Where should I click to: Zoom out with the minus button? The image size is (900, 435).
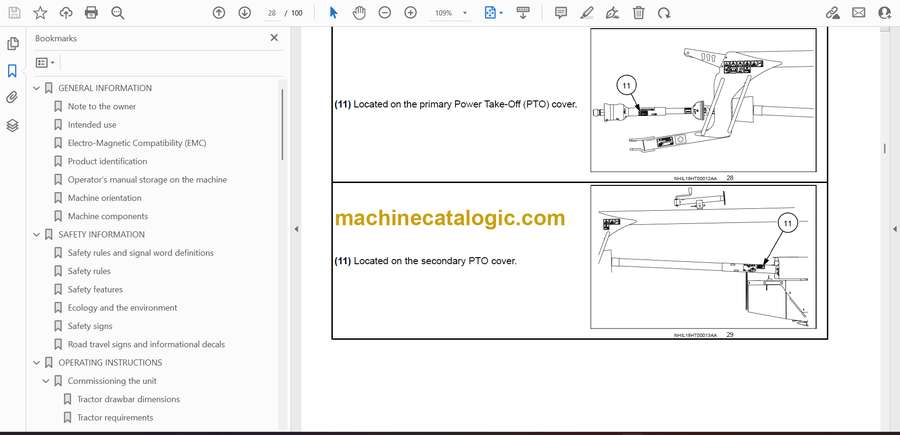click(x=385, y=13)
